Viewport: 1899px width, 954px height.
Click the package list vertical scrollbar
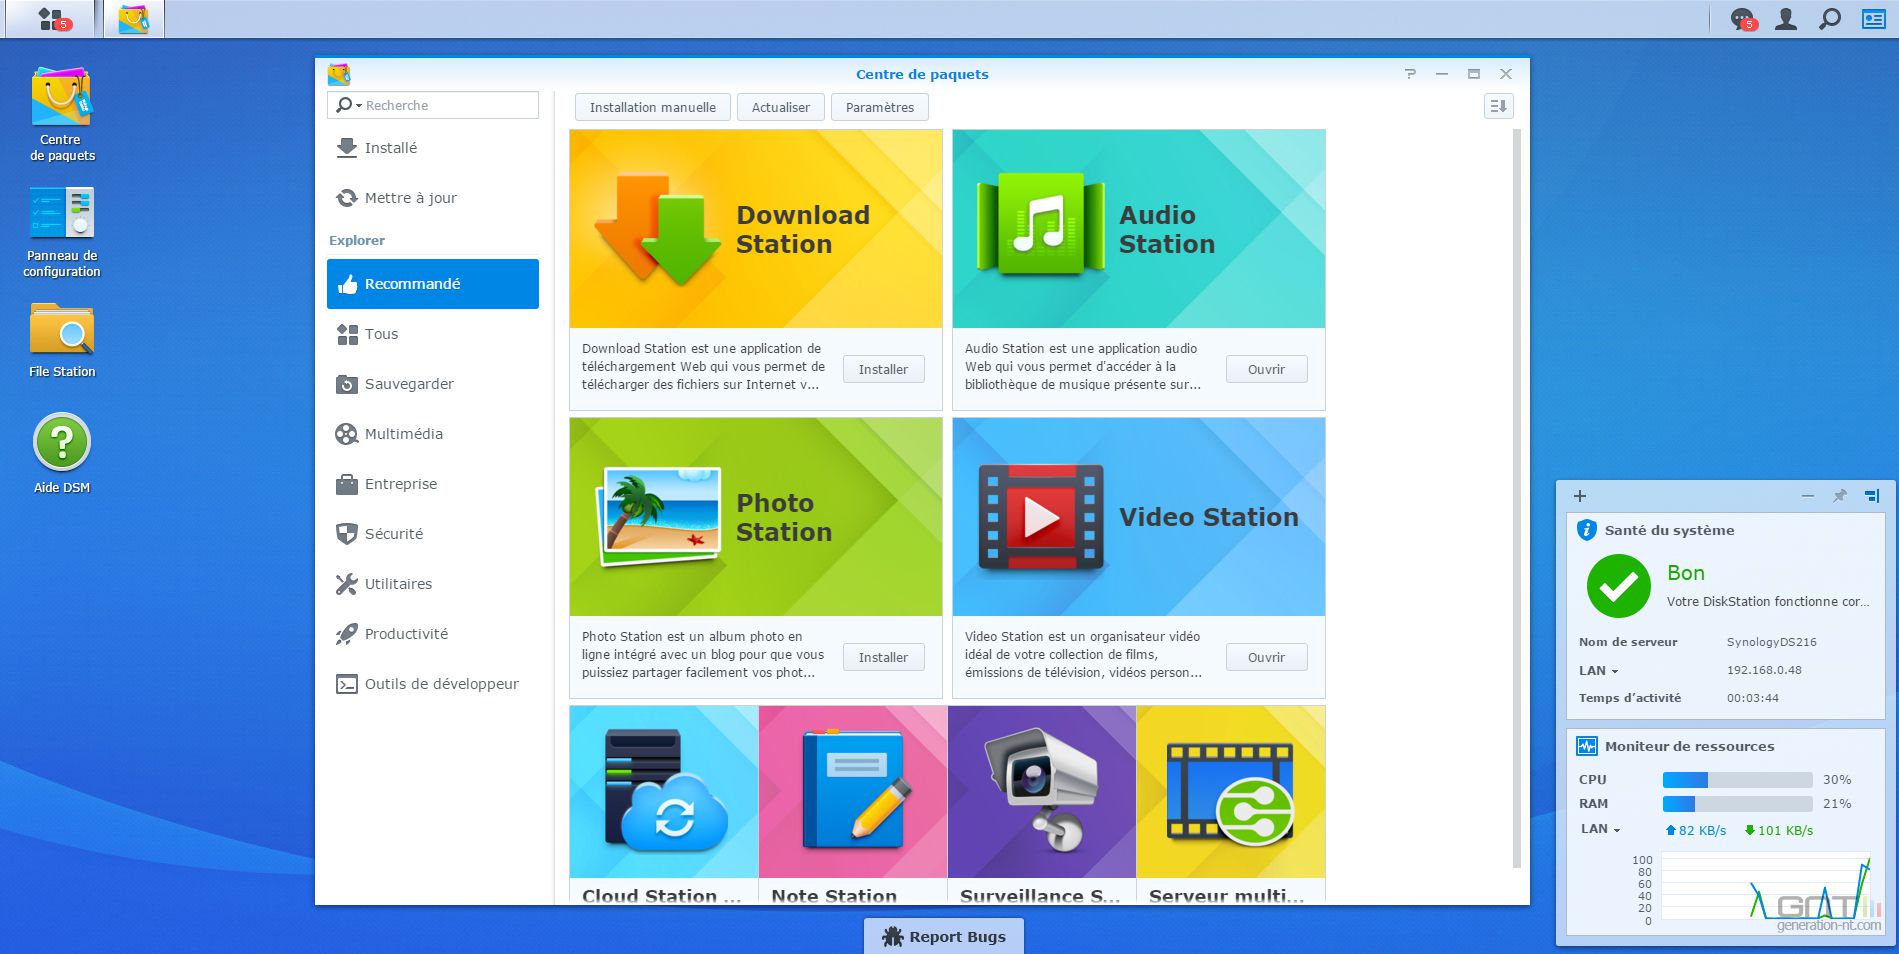point(1517,498)
